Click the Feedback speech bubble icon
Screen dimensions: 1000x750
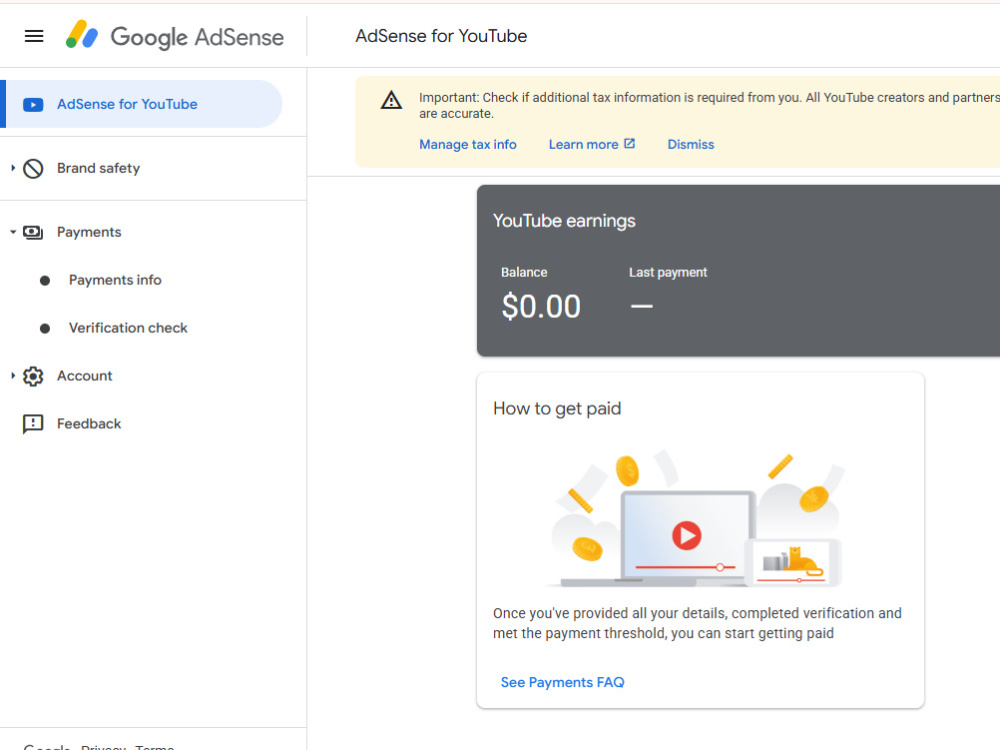pos(33,424)
